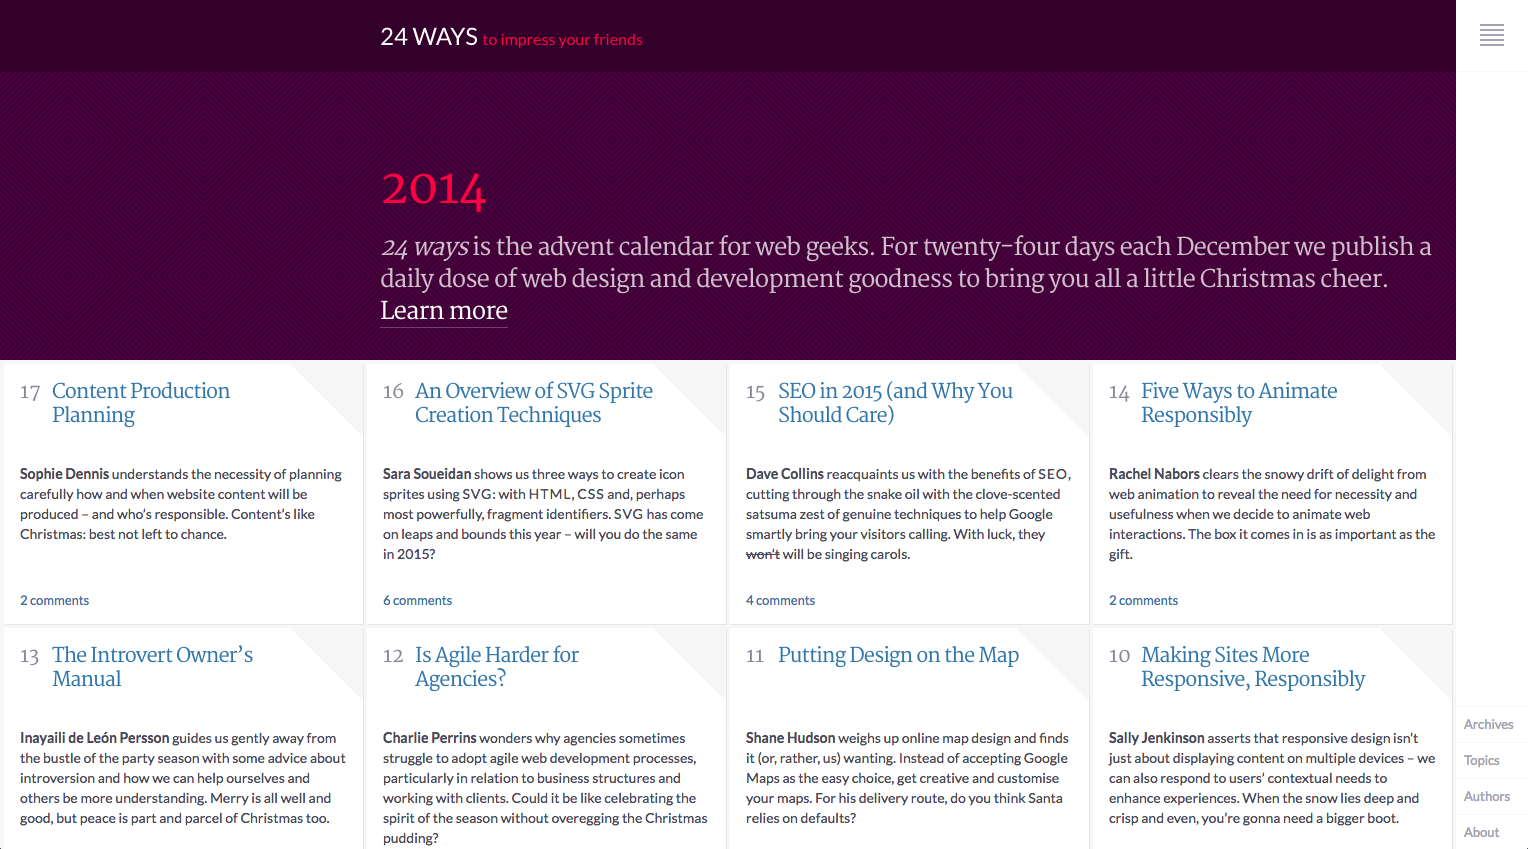View 2 comments on Content Production Planning
Screen dimensions: 1528x849
54,601
